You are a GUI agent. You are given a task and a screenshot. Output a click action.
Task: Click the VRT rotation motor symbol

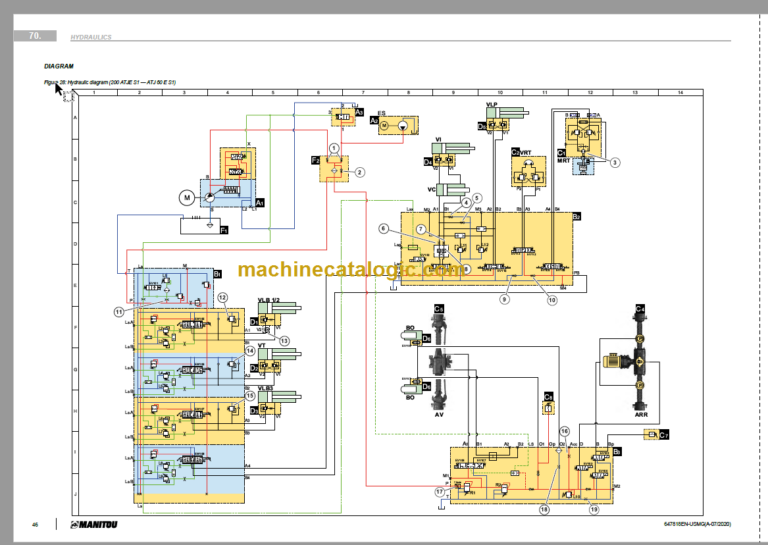coord(528,172)
